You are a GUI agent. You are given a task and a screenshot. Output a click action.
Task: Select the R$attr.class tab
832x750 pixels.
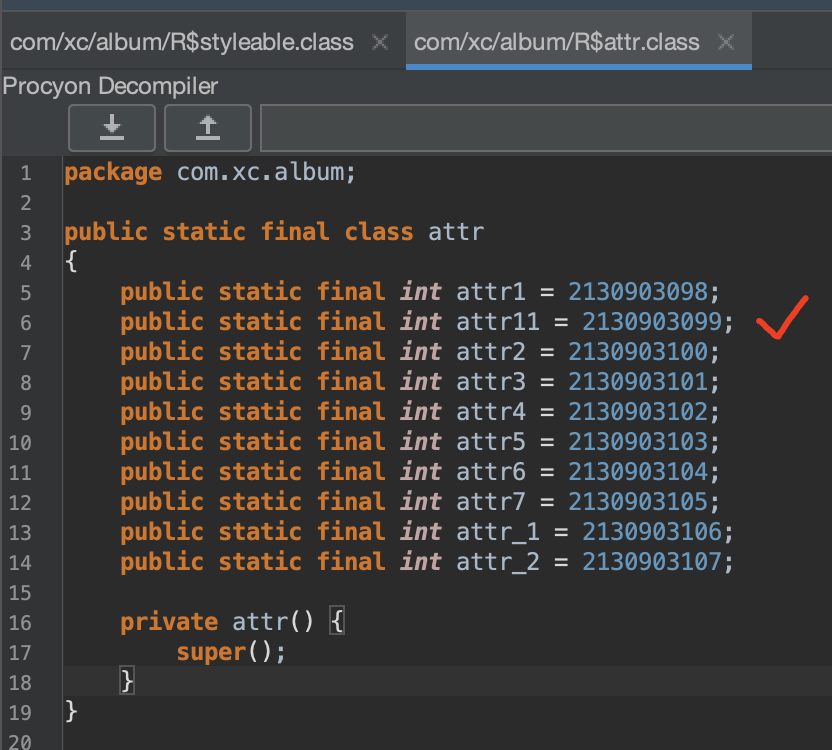[556, 42]
